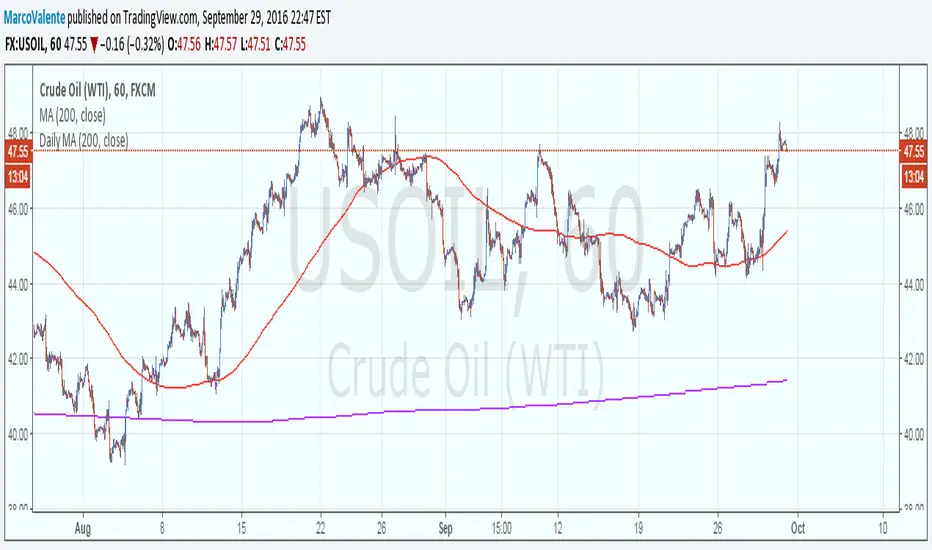Click the left 47.55 current price tag
The width and height of the screenshot is (932, 550).
coord(17,151)
